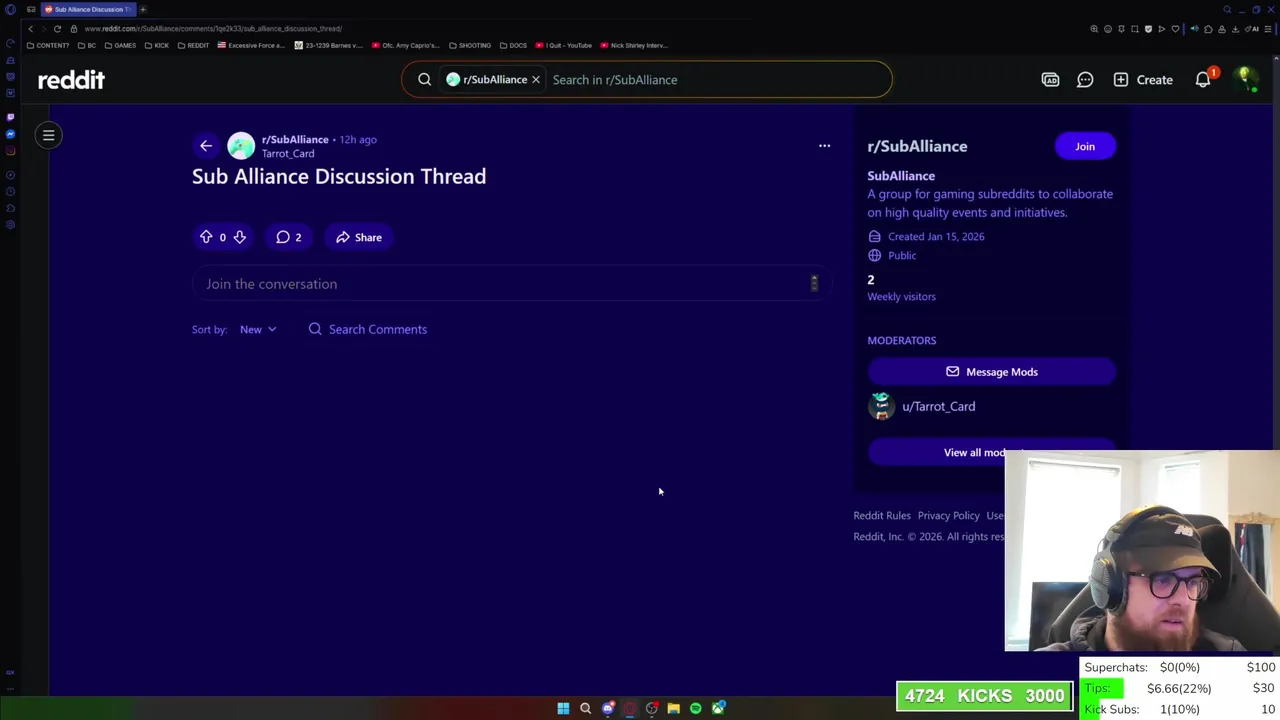Open Windows taskbar search

click(x=585, y=708)
